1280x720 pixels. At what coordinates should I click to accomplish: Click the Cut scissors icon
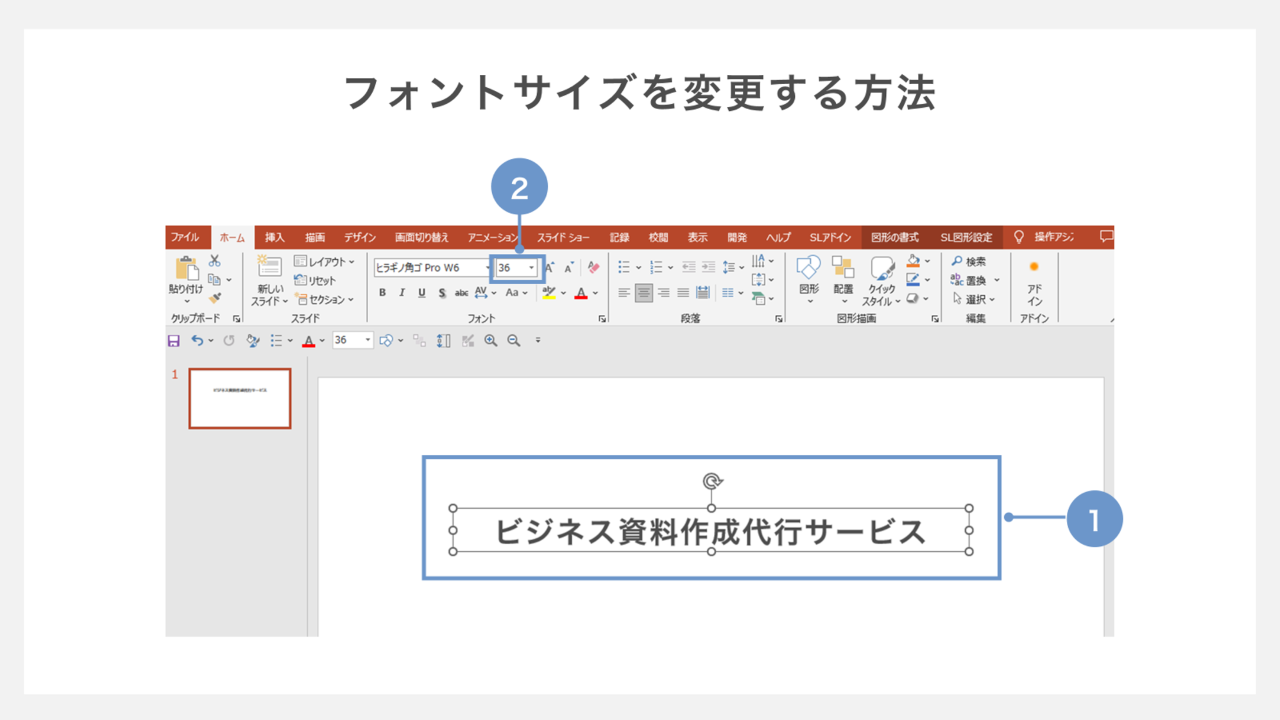coord(214,261)
